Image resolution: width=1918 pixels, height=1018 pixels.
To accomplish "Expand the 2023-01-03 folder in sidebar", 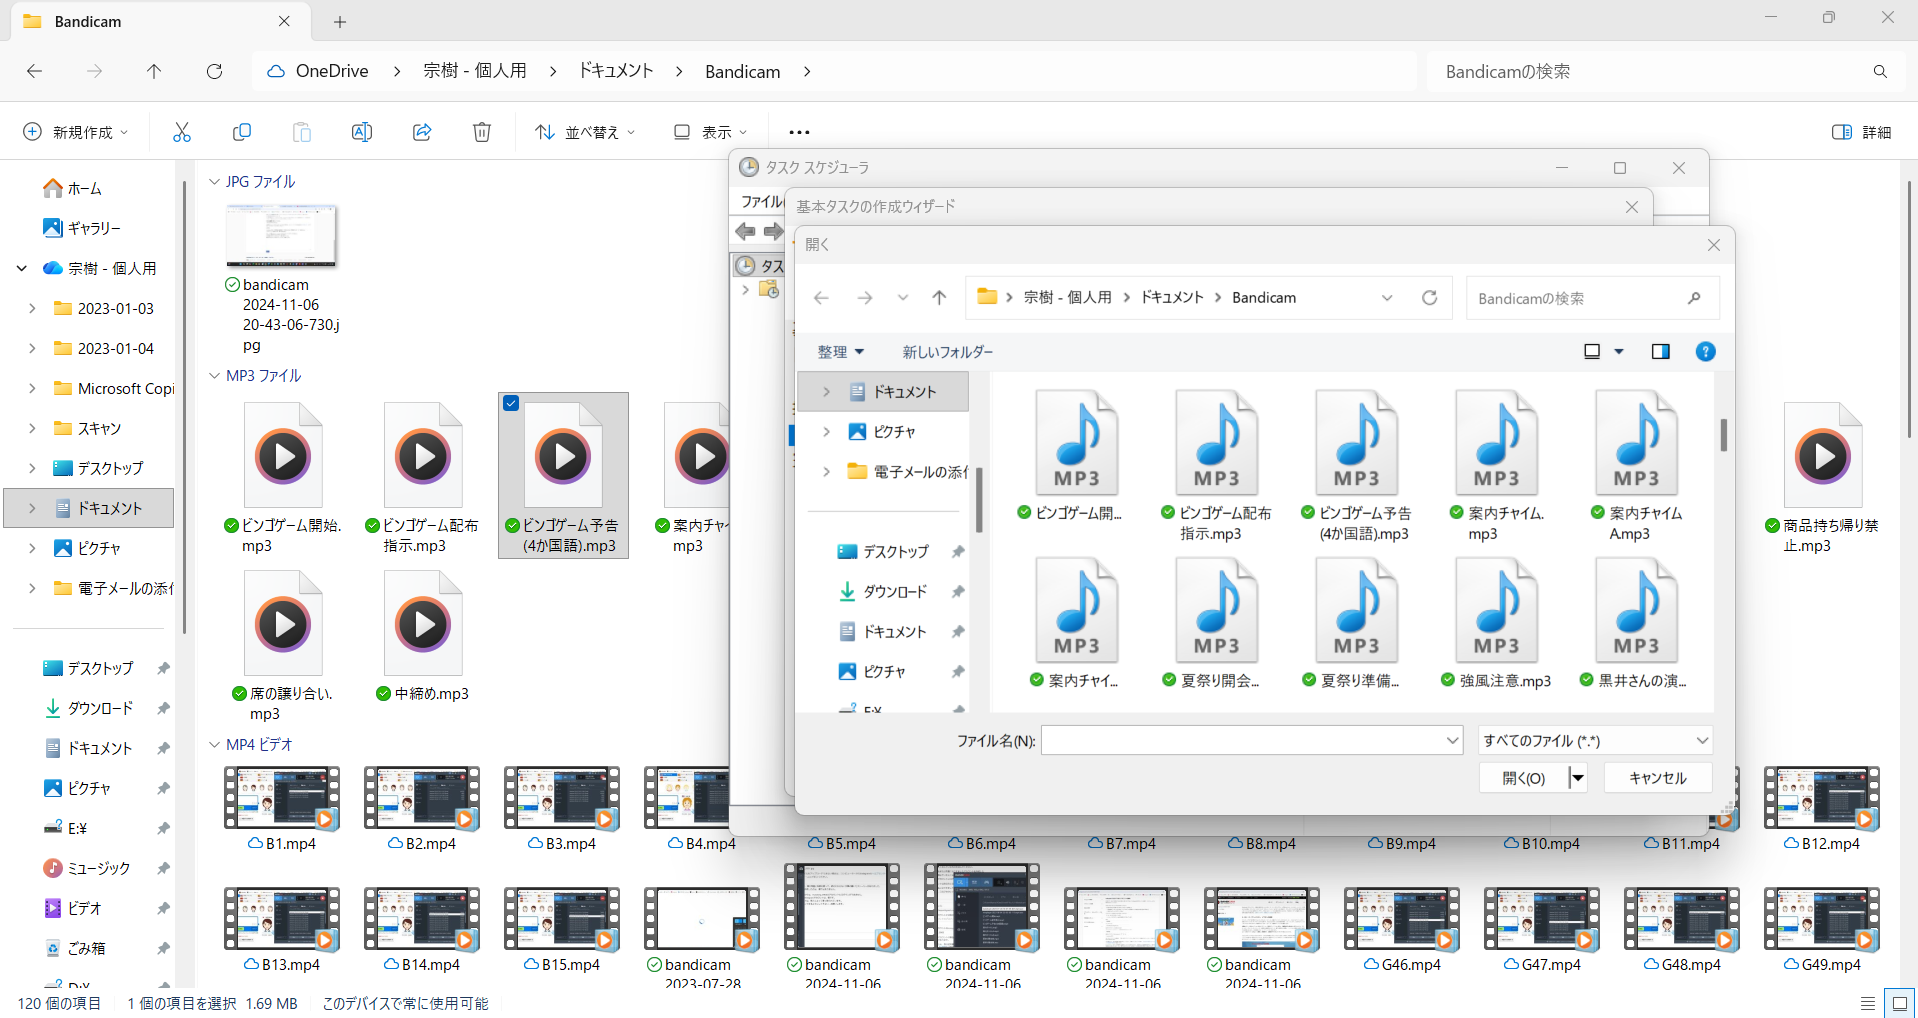I will (32, 308).
